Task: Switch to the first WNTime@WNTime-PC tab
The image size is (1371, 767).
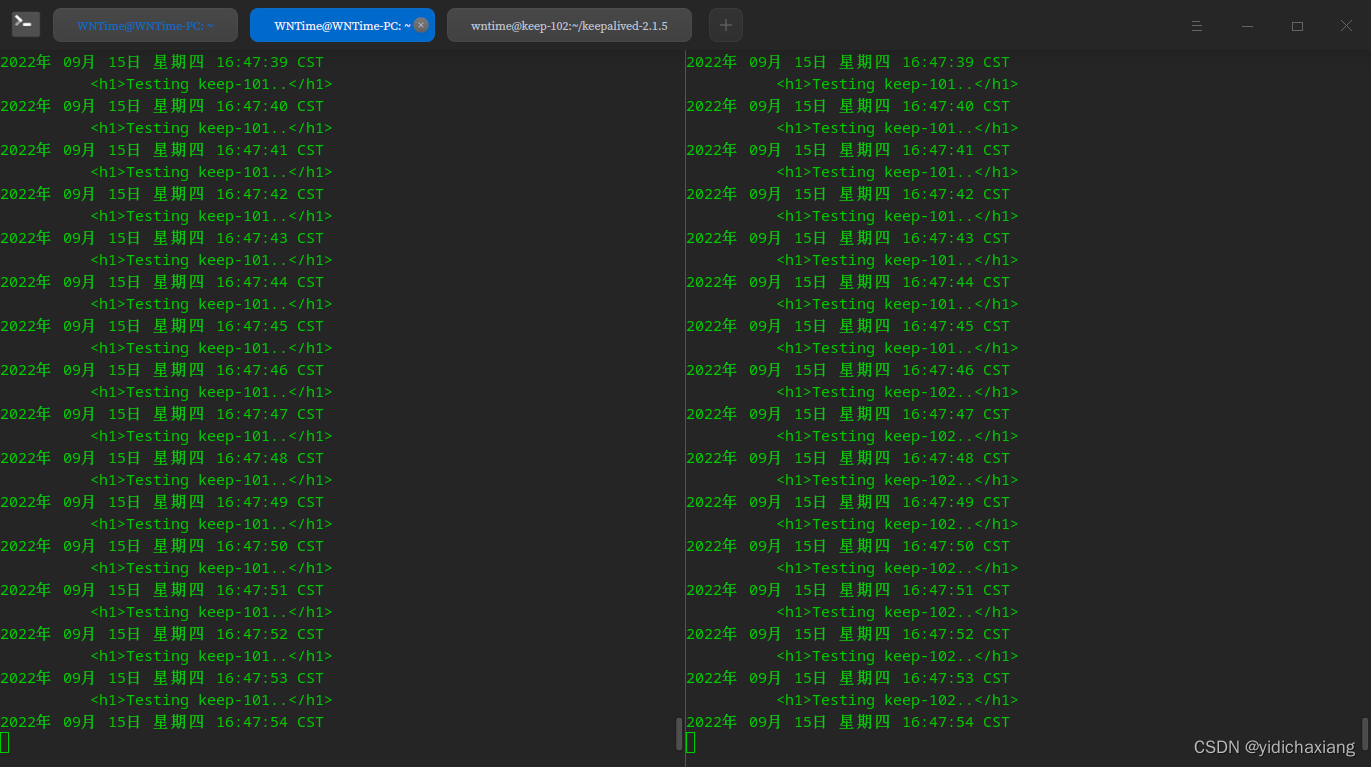Action: pyautogui.click(x=146, y=25)
